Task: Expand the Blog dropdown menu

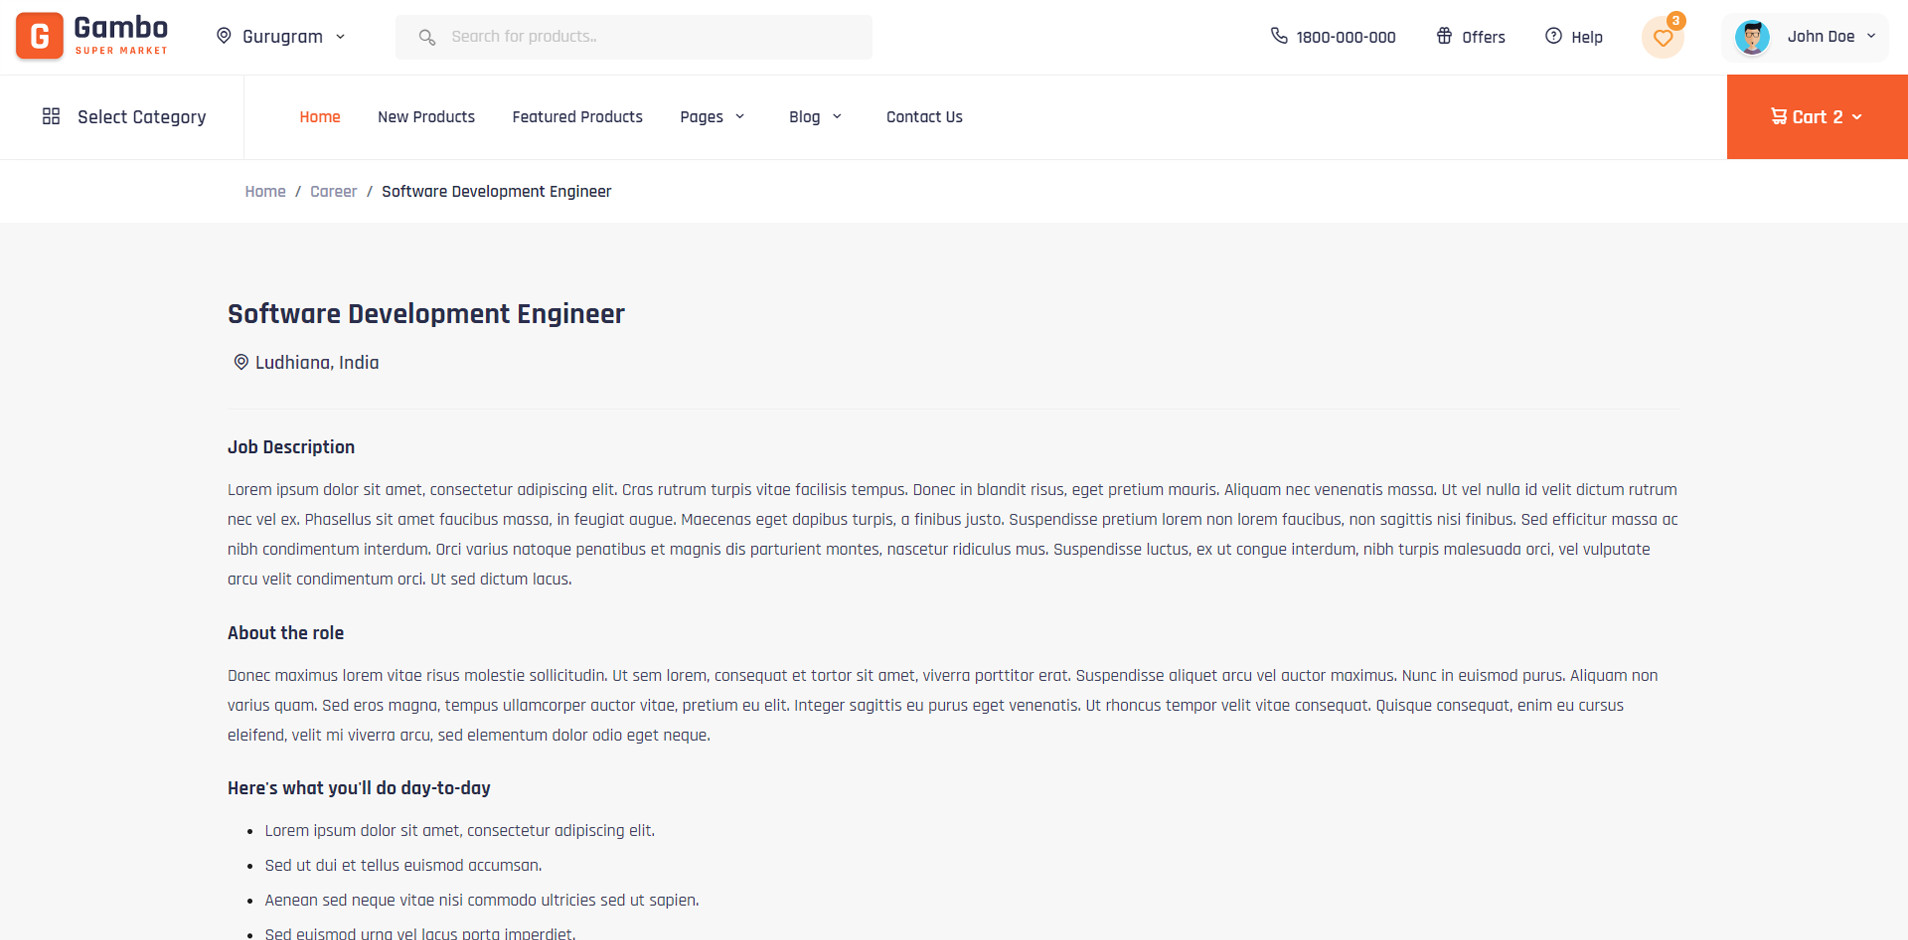Action: pyautogui.click(x=815, y=117)
